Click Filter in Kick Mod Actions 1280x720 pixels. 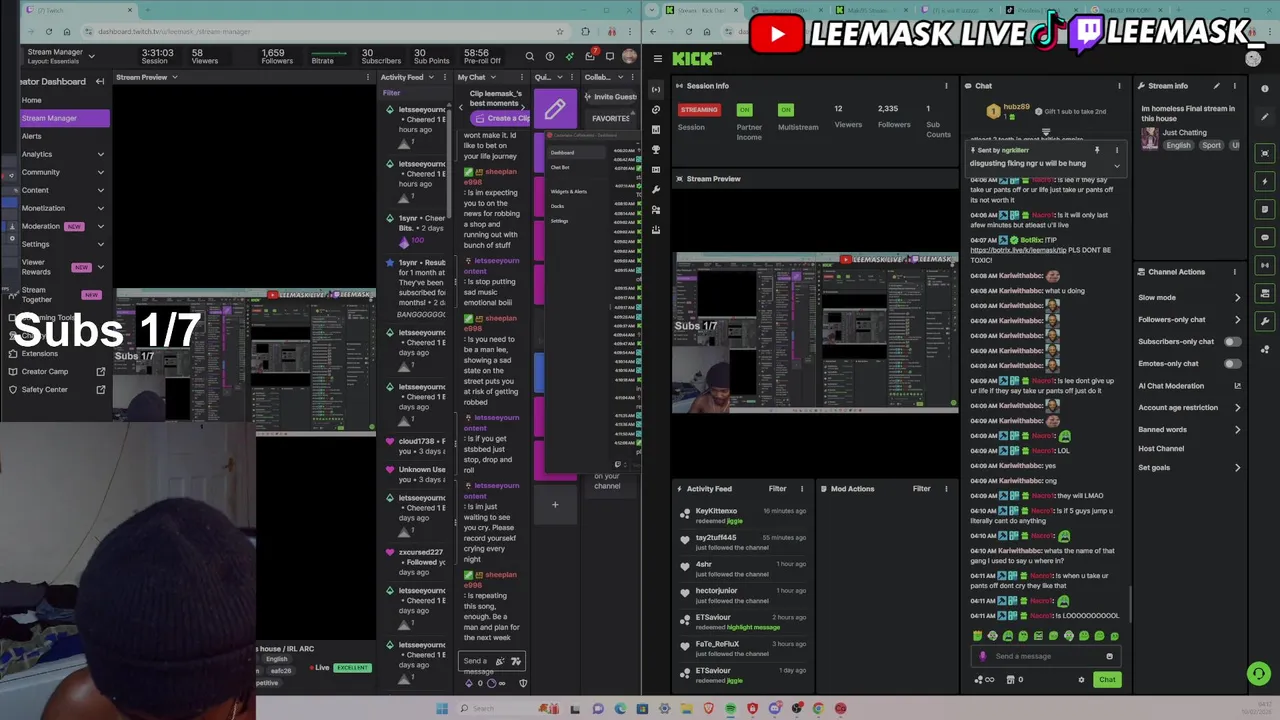pos(921,489)
